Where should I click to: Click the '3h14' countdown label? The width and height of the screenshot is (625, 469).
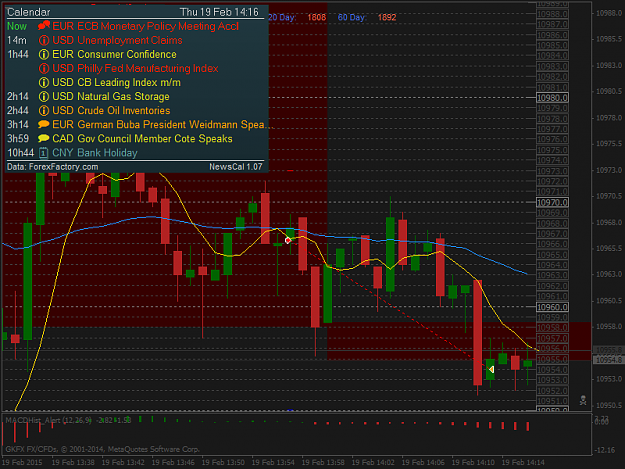[18, 125]
